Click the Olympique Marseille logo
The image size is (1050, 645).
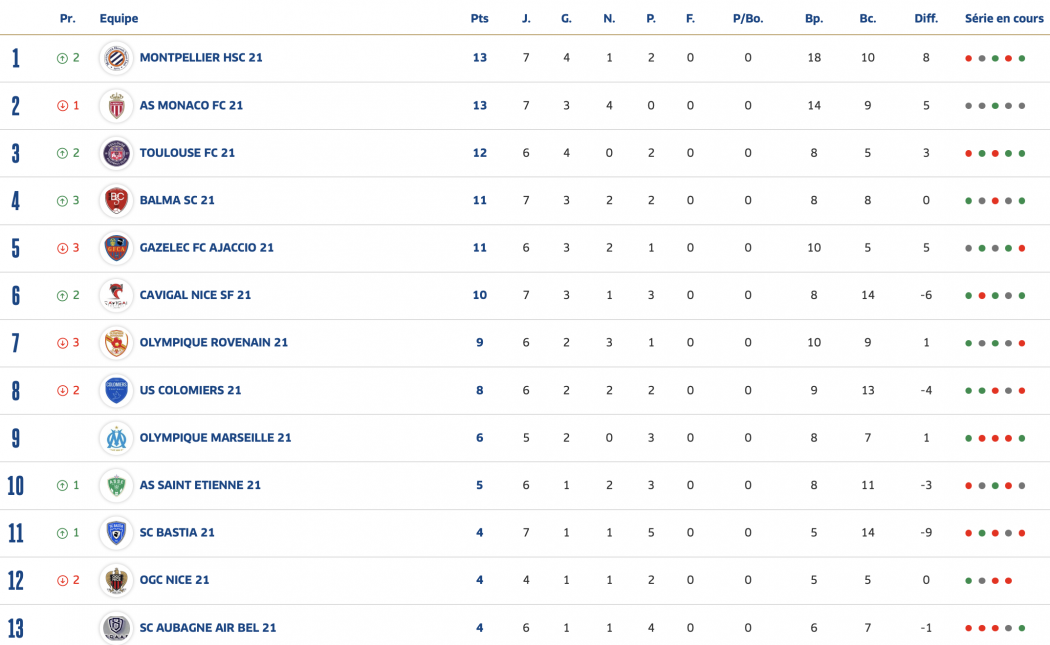116,438
